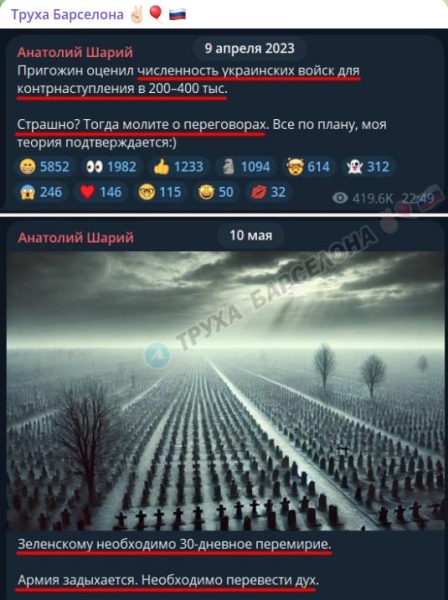Click the kiss mark reaction 32

point(269,192)
